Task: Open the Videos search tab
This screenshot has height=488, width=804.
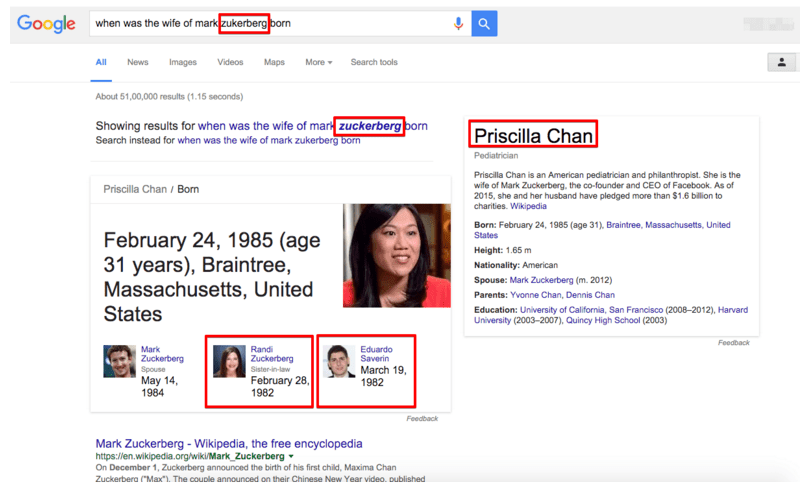Action: [x=230, y=62]
